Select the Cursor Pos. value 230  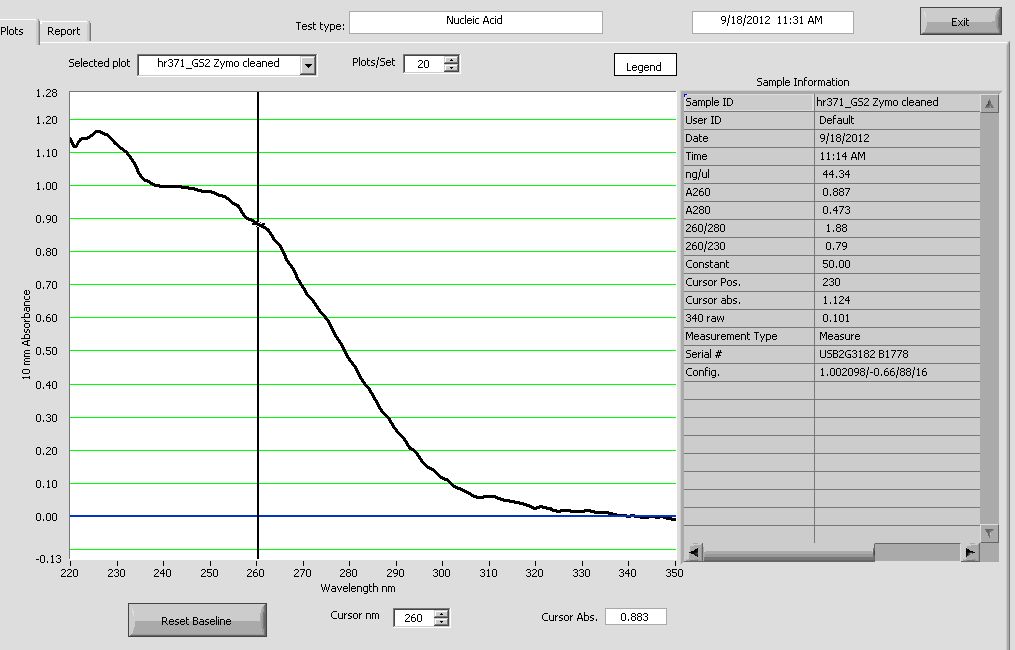[897, 282]
